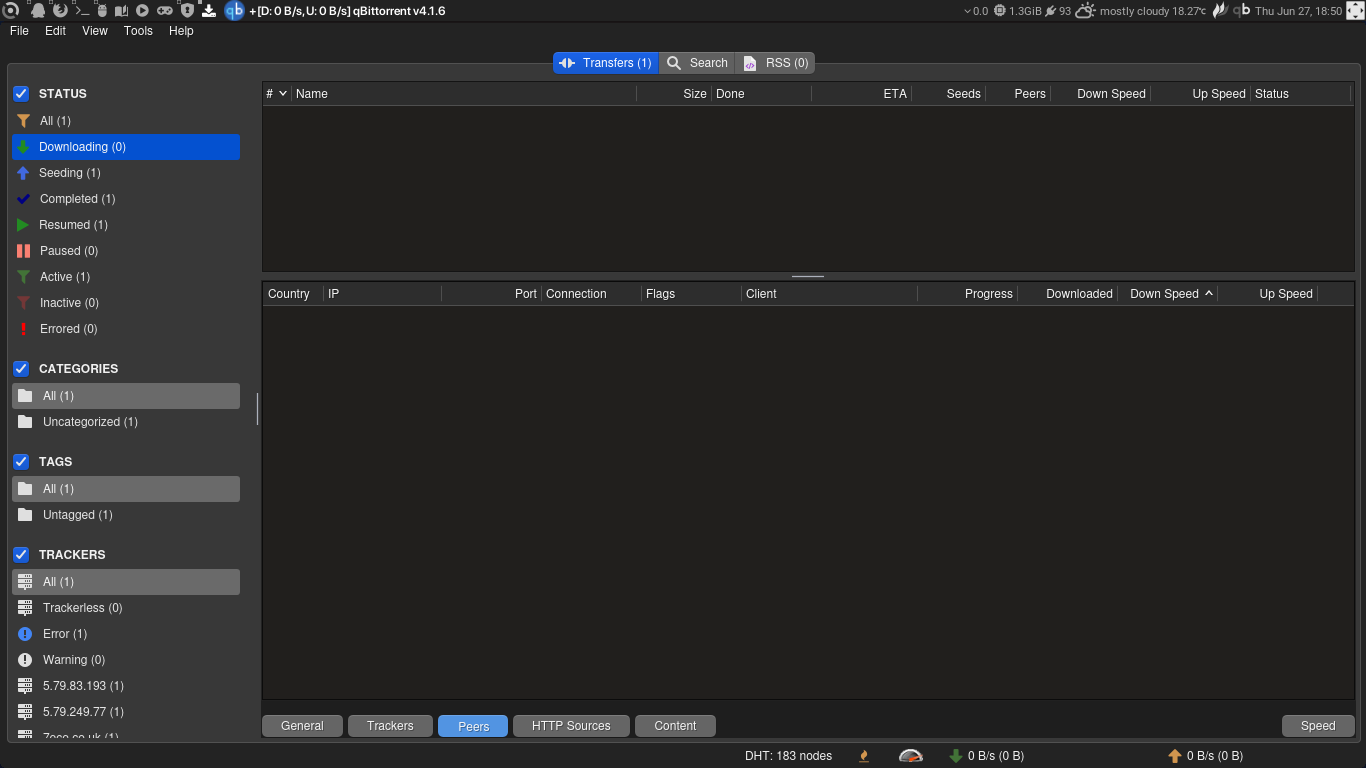Toggle the CATEGORIES section checkbox

[x=21, y=369]
